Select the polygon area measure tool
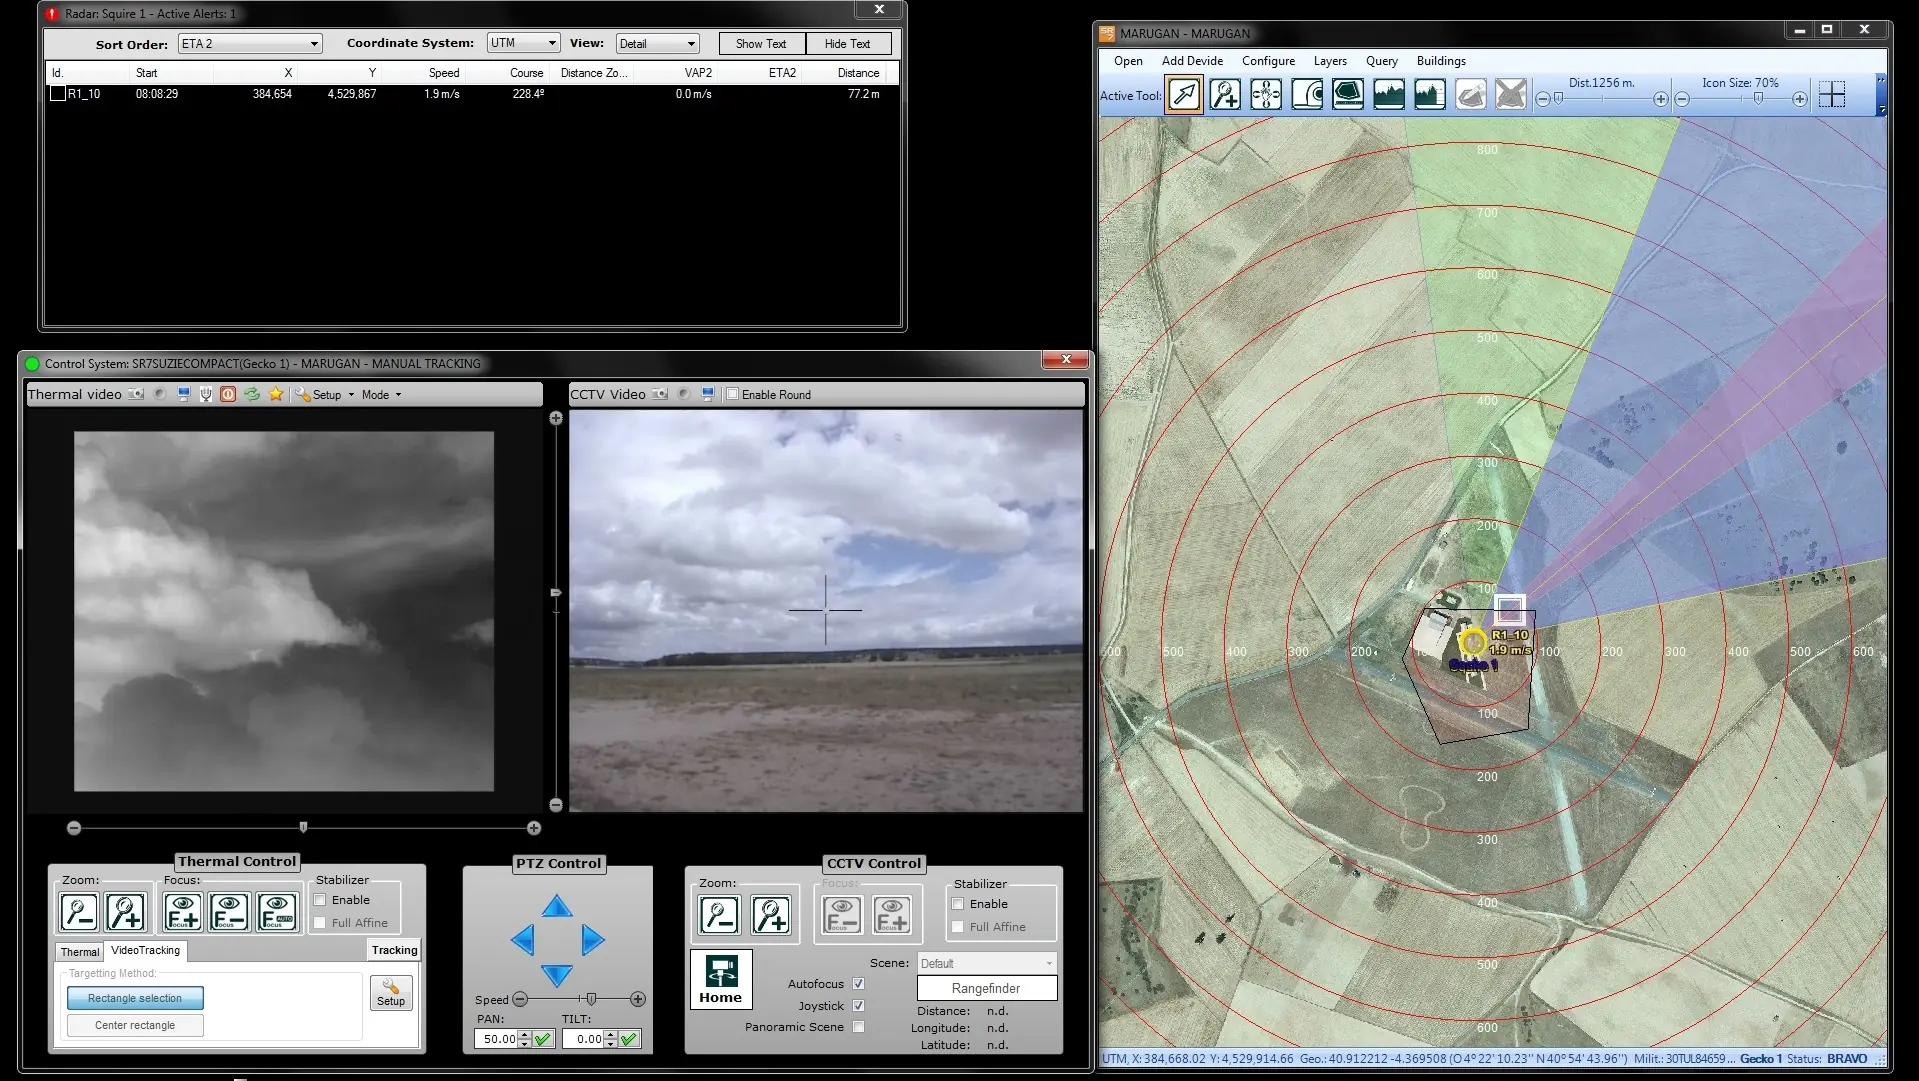 [x=1348, y=95]
